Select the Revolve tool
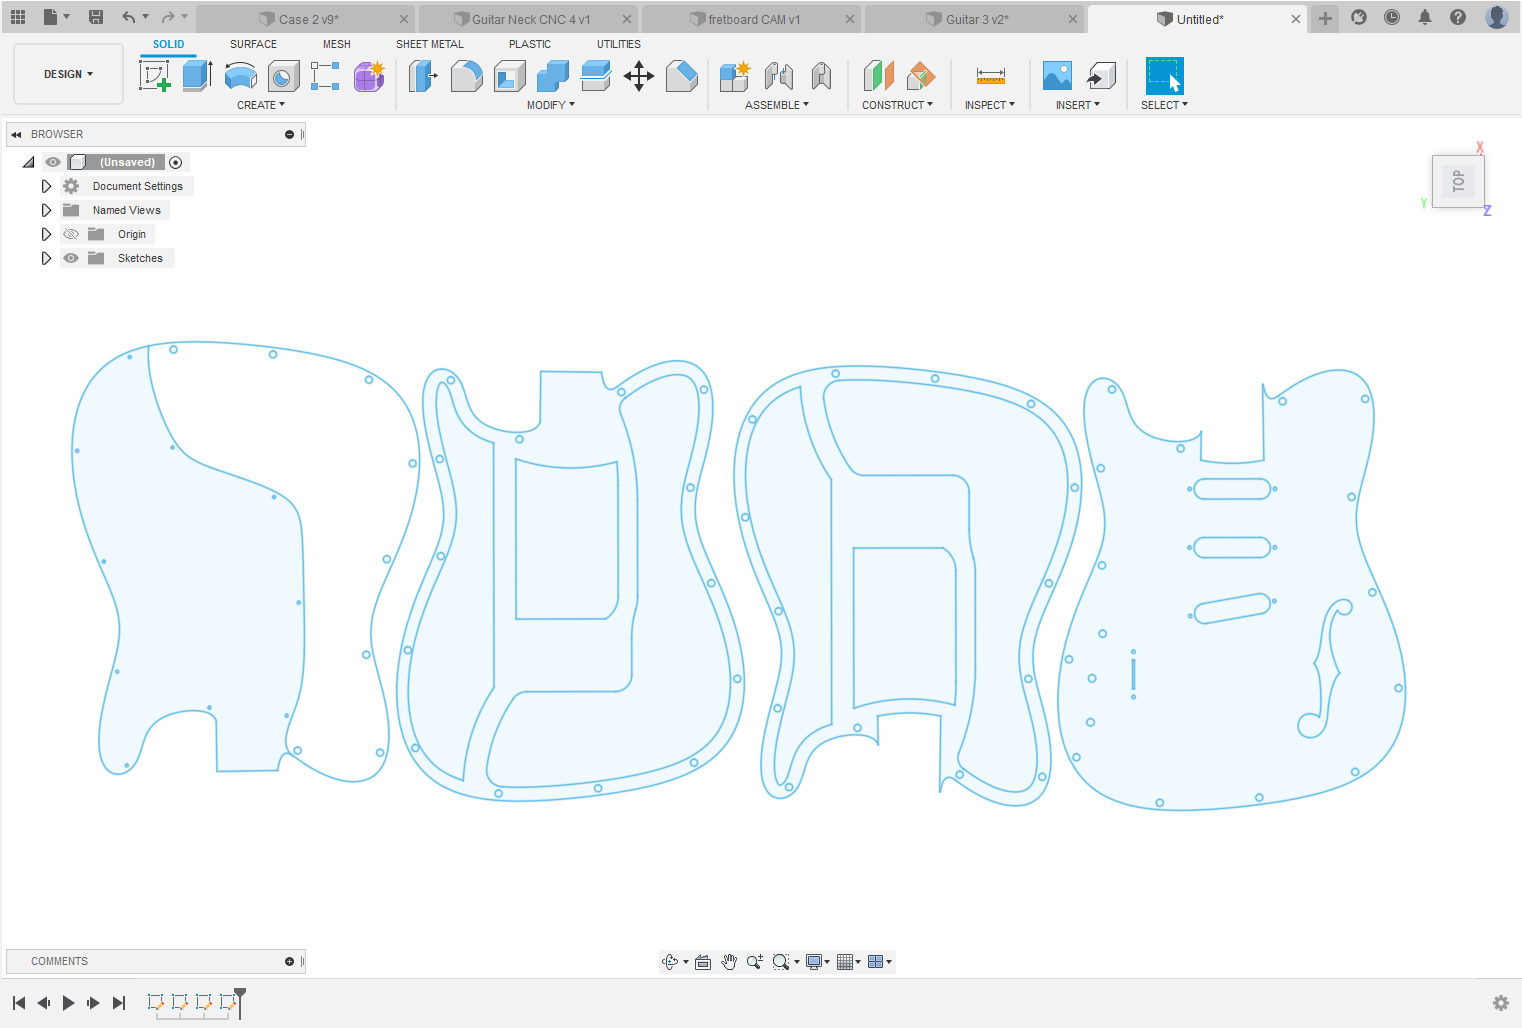 pos(241,76)
